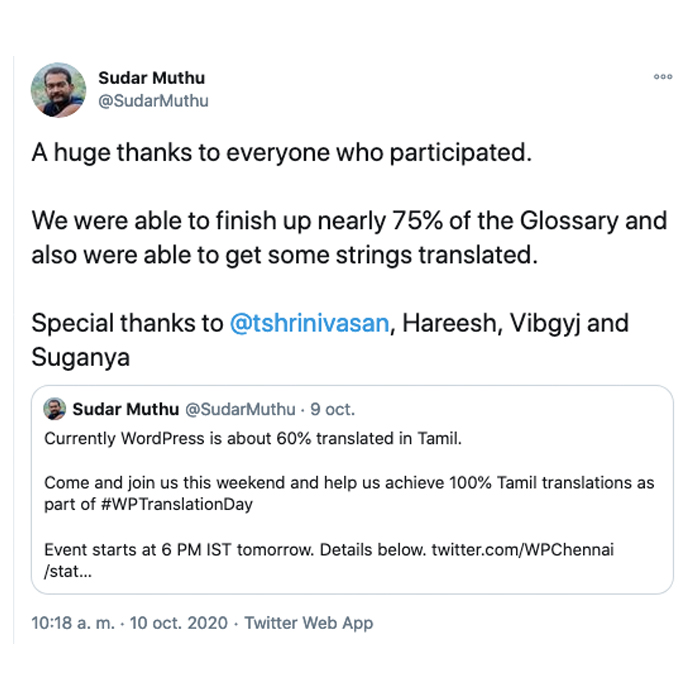Click the 'nearly 75% of the Glossary' paragraph

349,238
